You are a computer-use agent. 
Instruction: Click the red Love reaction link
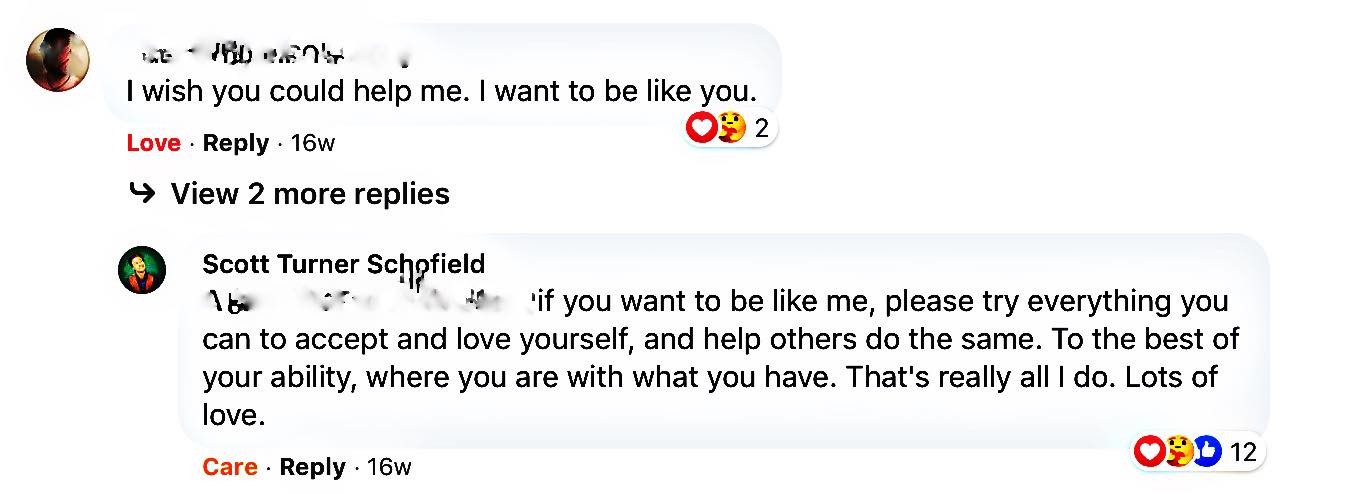point(153,143)
